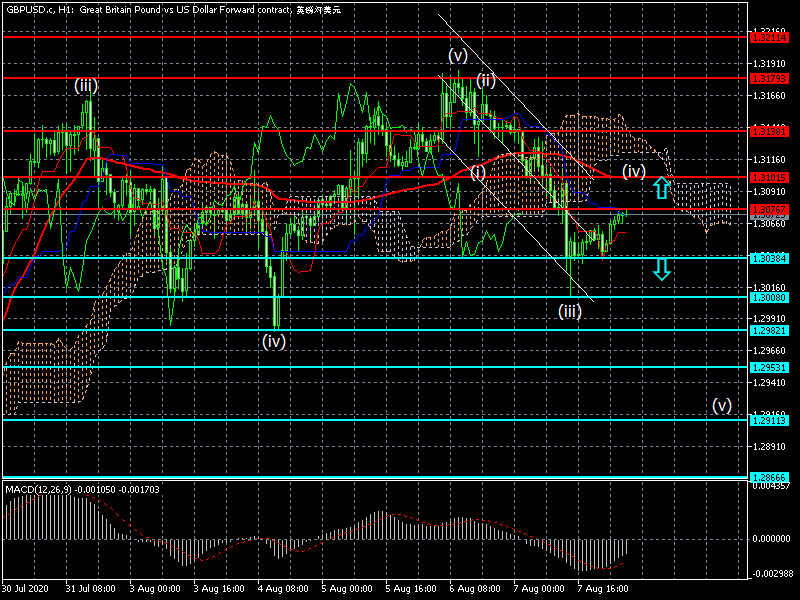800x600 pixels.
Task: Select the (v) label above the 1.29113 line
Action: (722, 406)
